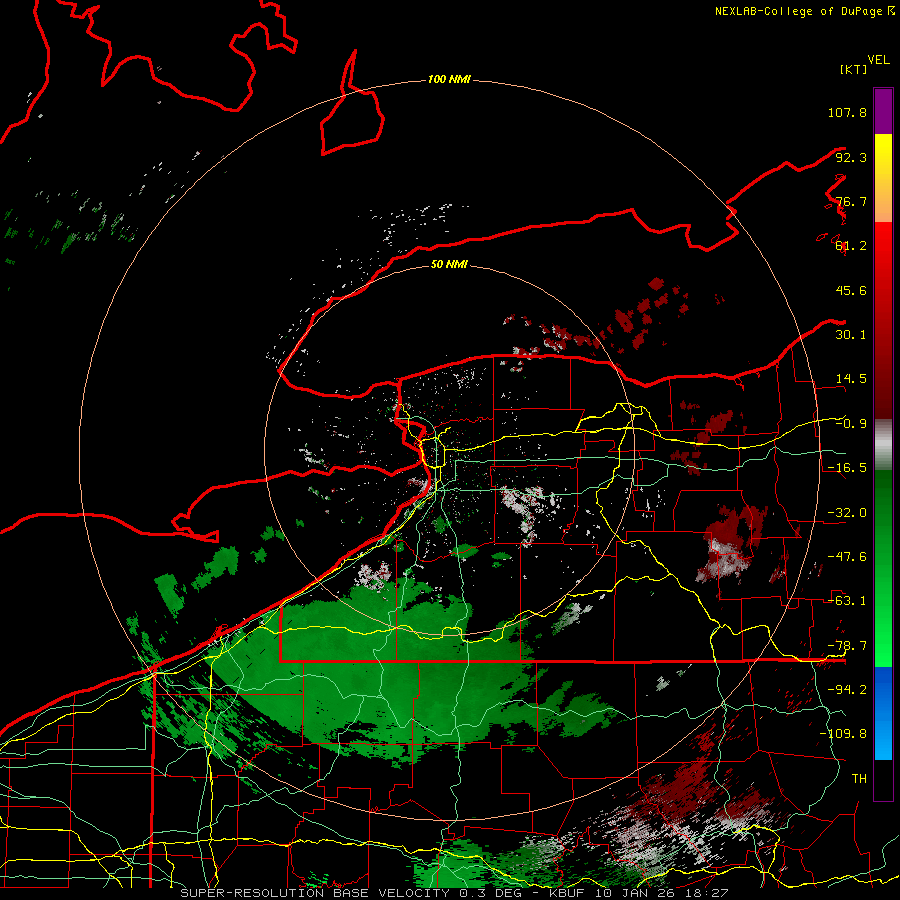Click the -63.1 velocity scale value

pos(847,601)
